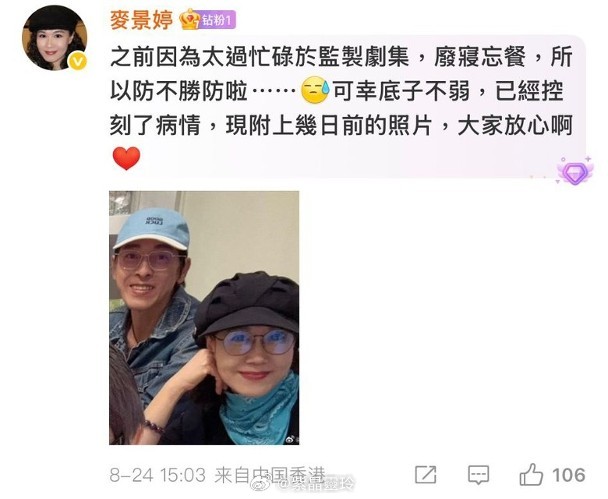Open the purple diamond wings badge

(x=575, y=171)
